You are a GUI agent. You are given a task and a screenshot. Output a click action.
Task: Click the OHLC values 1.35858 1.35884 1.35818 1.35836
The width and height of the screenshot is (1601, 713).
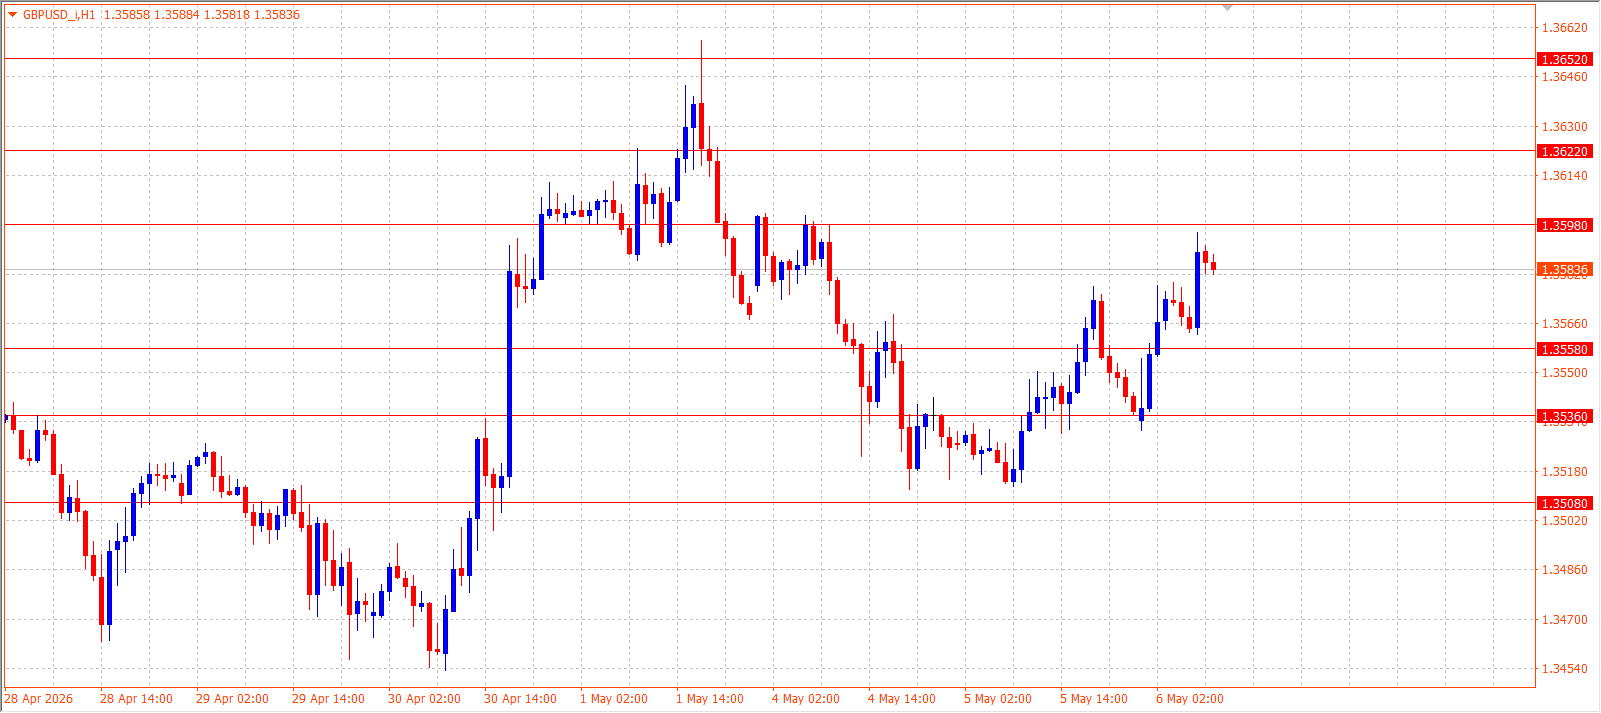[x=202, y=15]
